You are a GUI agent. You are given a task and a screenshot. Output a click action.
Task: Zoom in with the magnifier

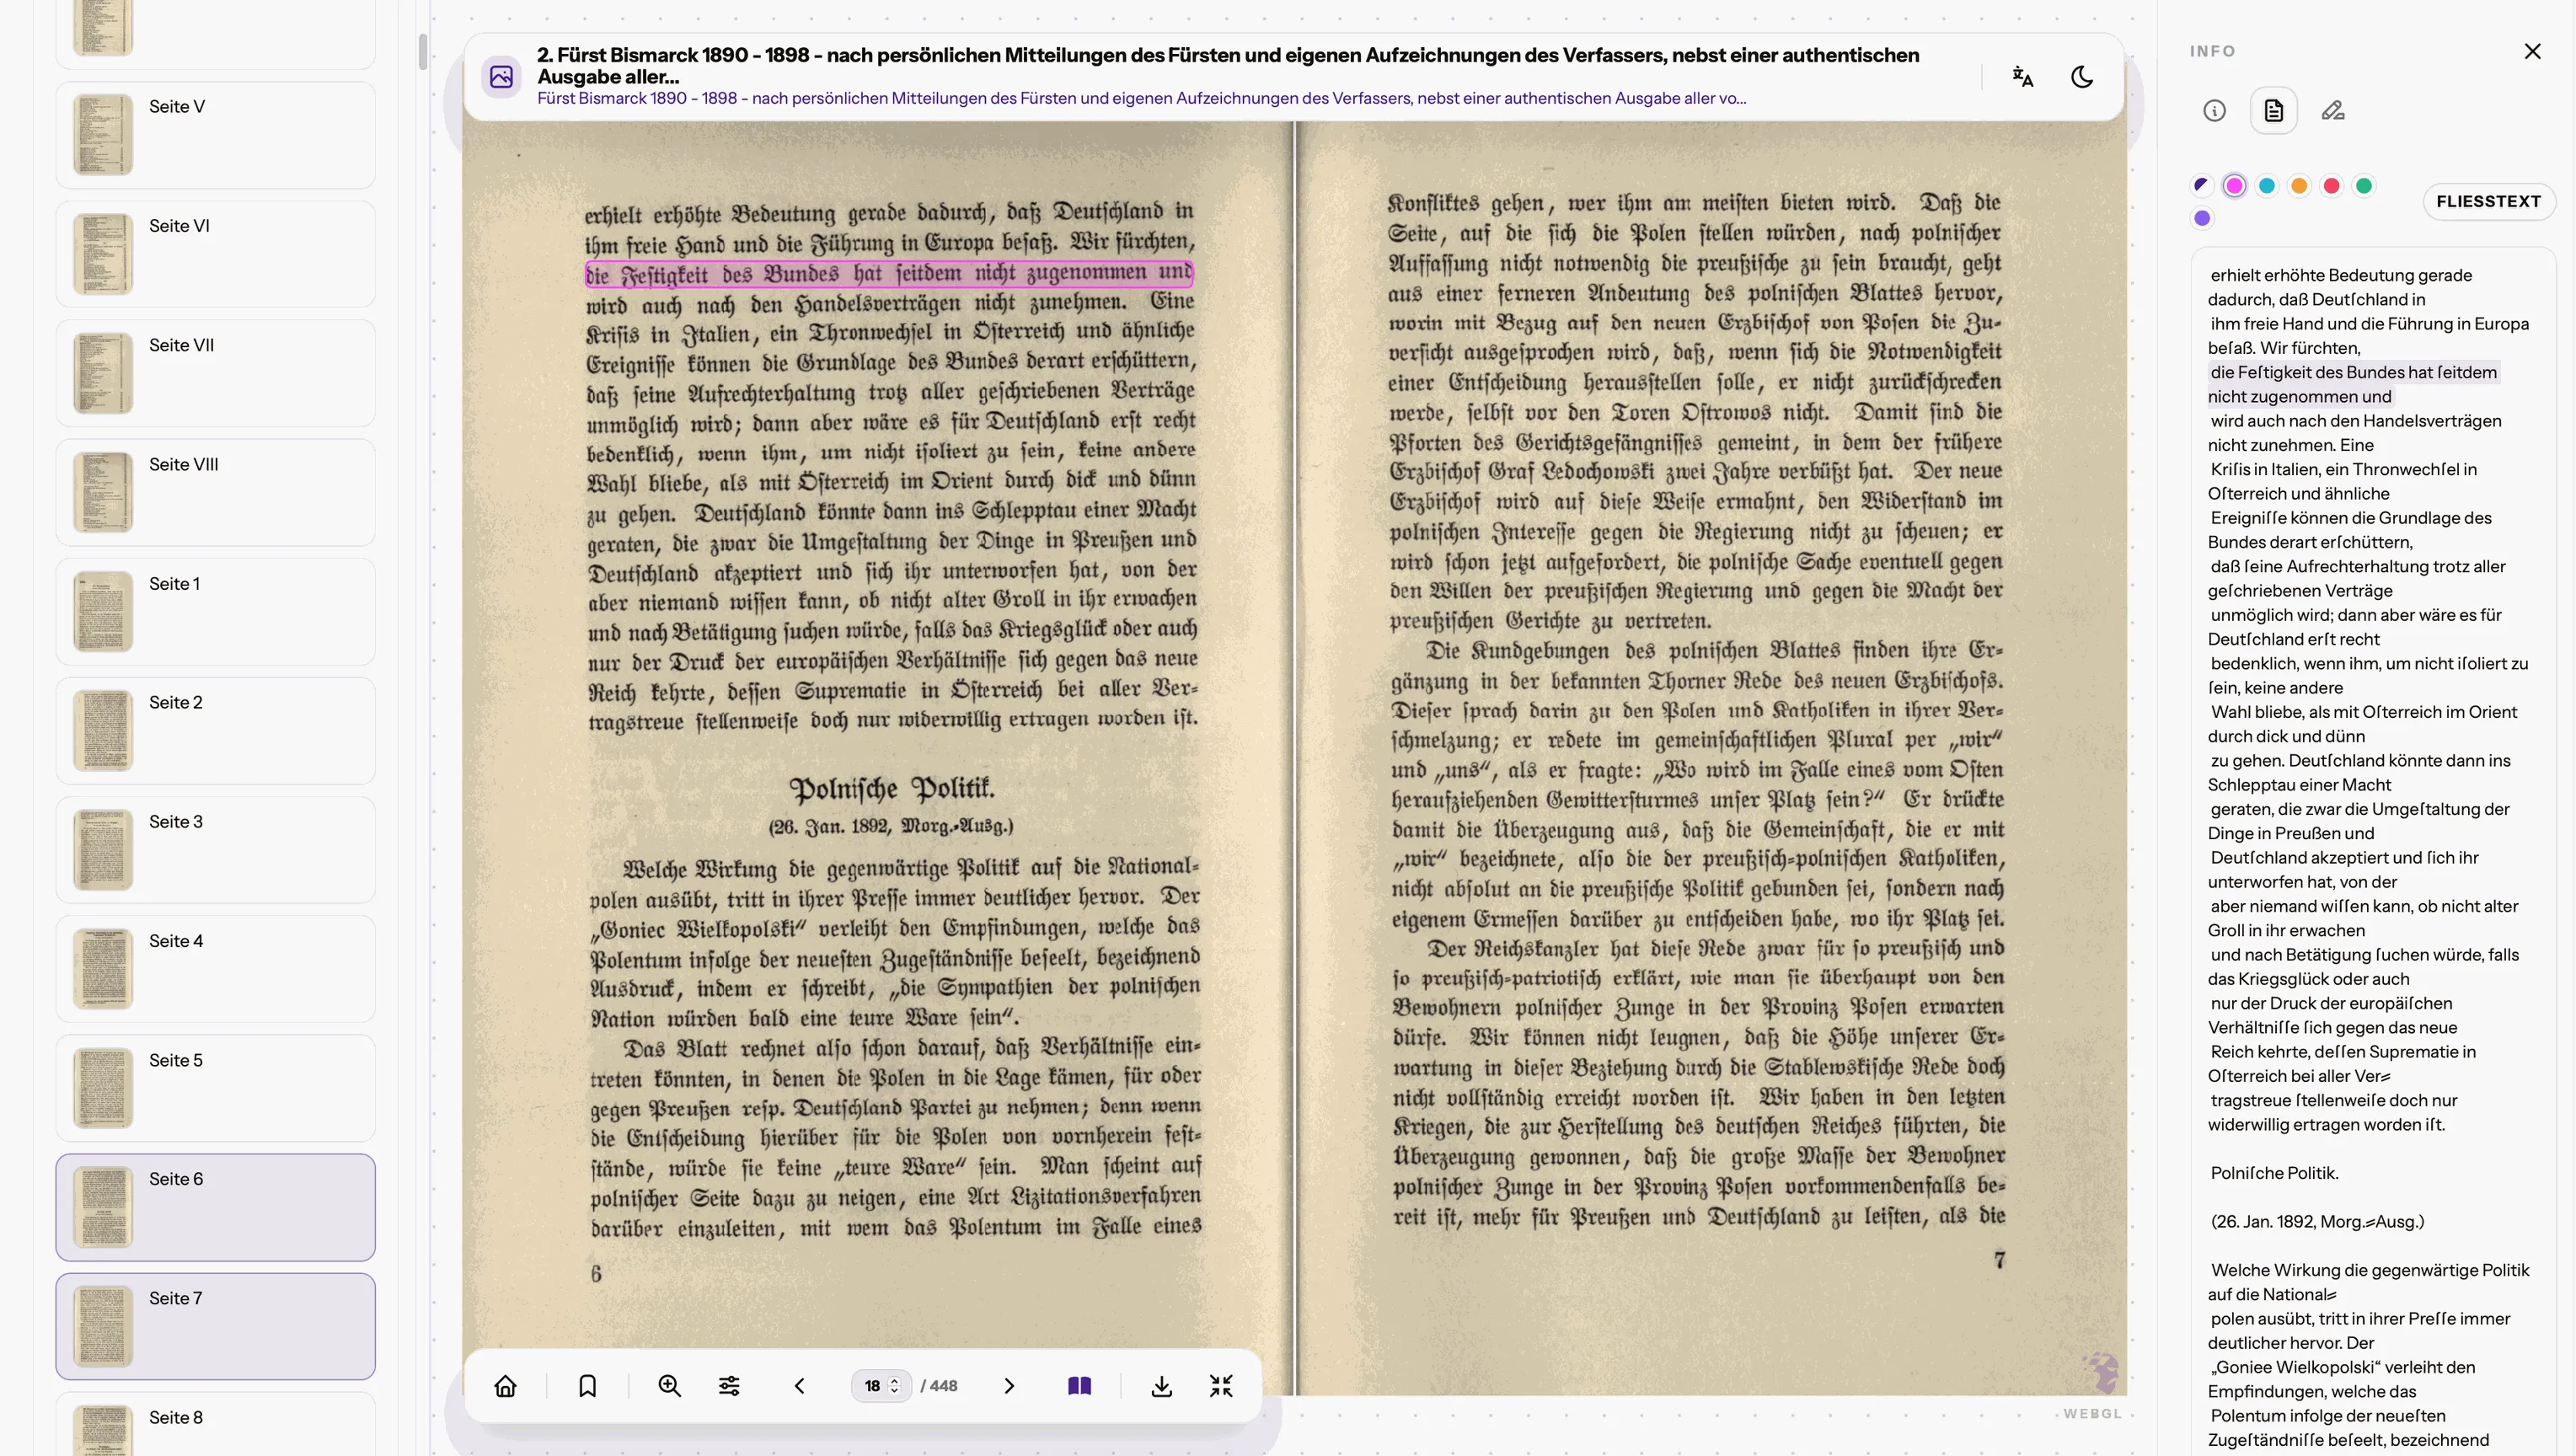669,1386
